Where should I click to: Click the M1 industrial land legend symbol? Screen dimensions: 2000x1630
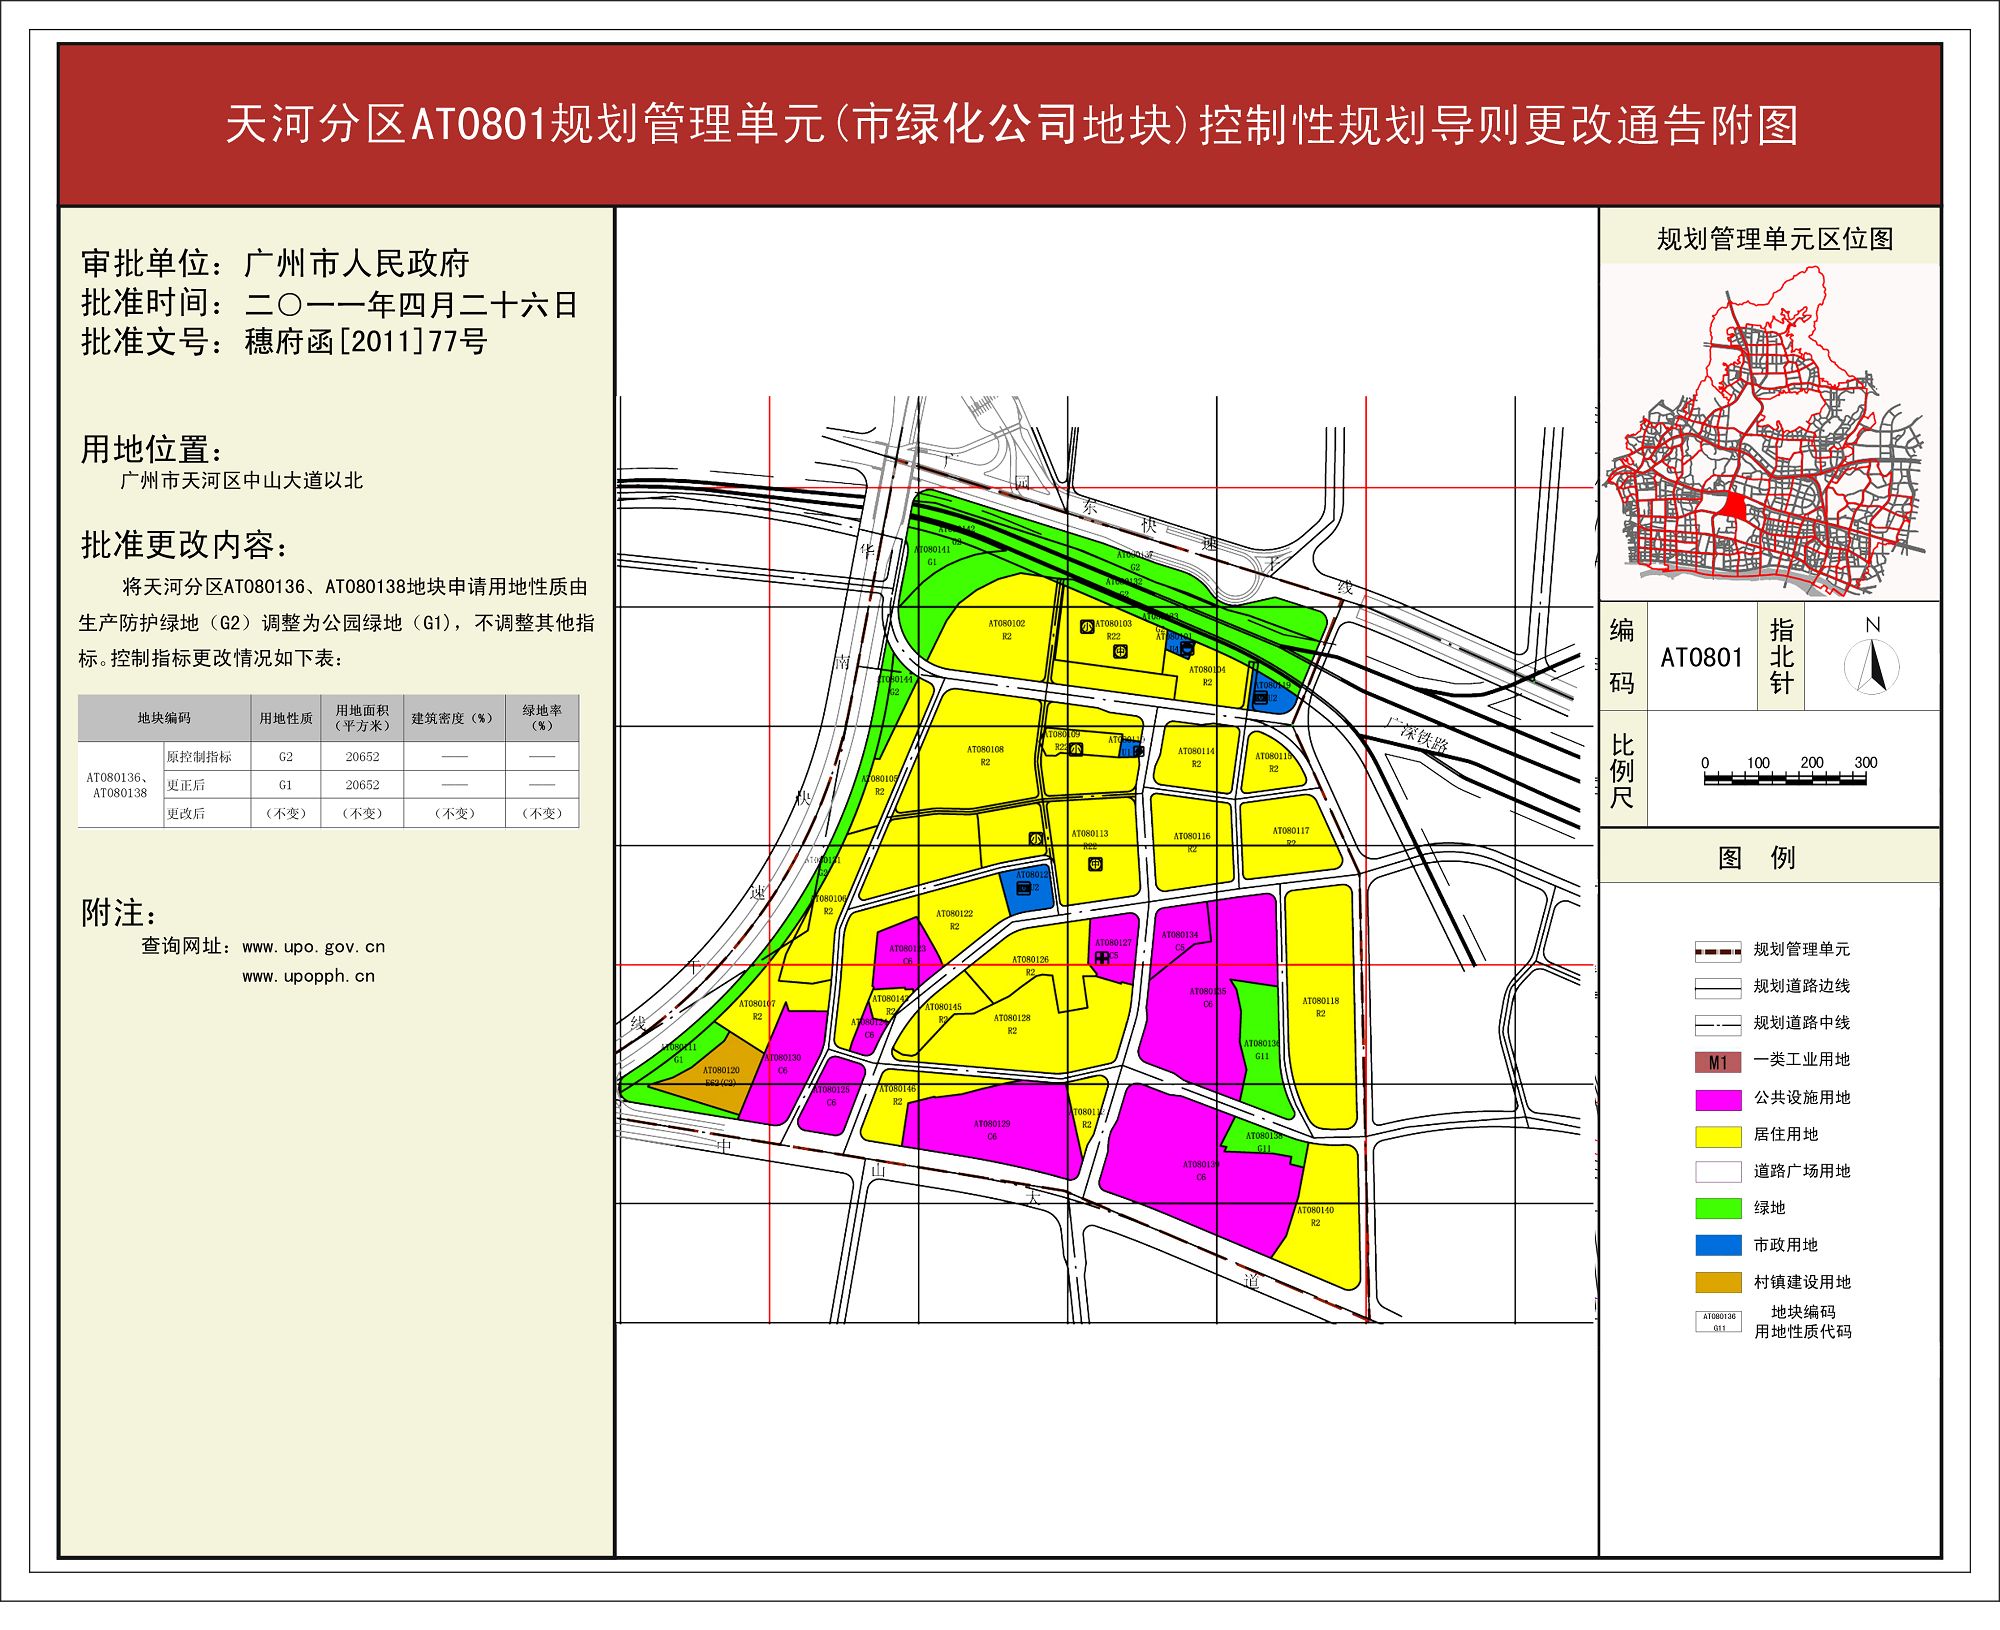1718,1062
